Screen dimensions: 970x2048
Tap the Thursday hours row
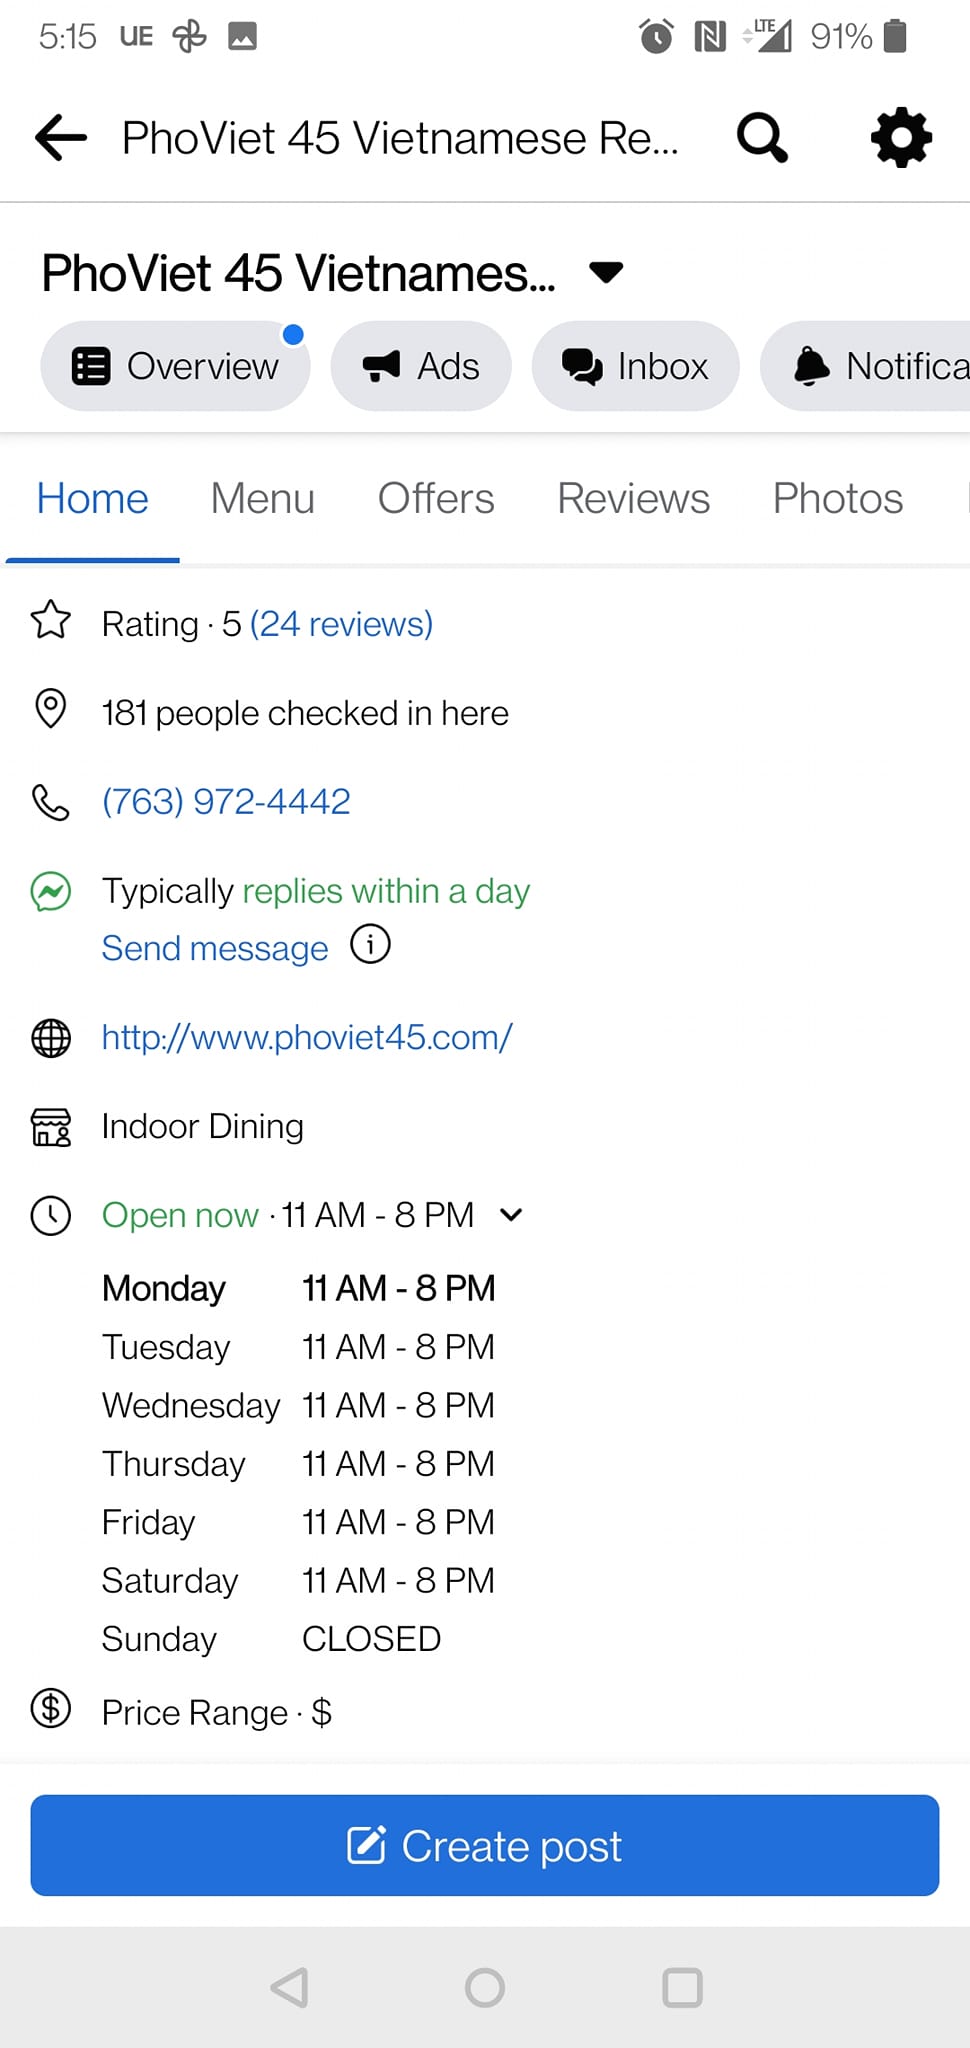(x=299, y=1464)
